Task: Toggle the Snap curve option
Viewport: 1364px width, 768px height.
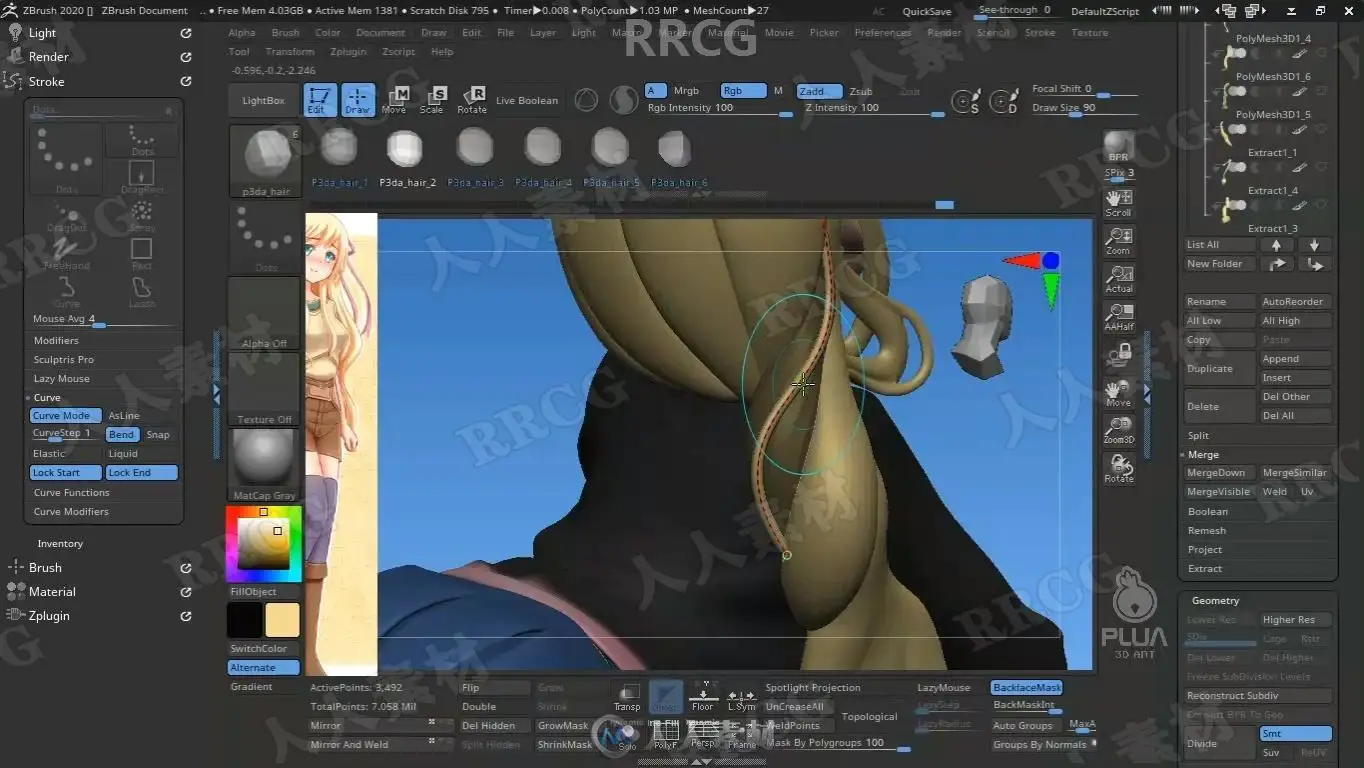Action: tap(159, 435)
